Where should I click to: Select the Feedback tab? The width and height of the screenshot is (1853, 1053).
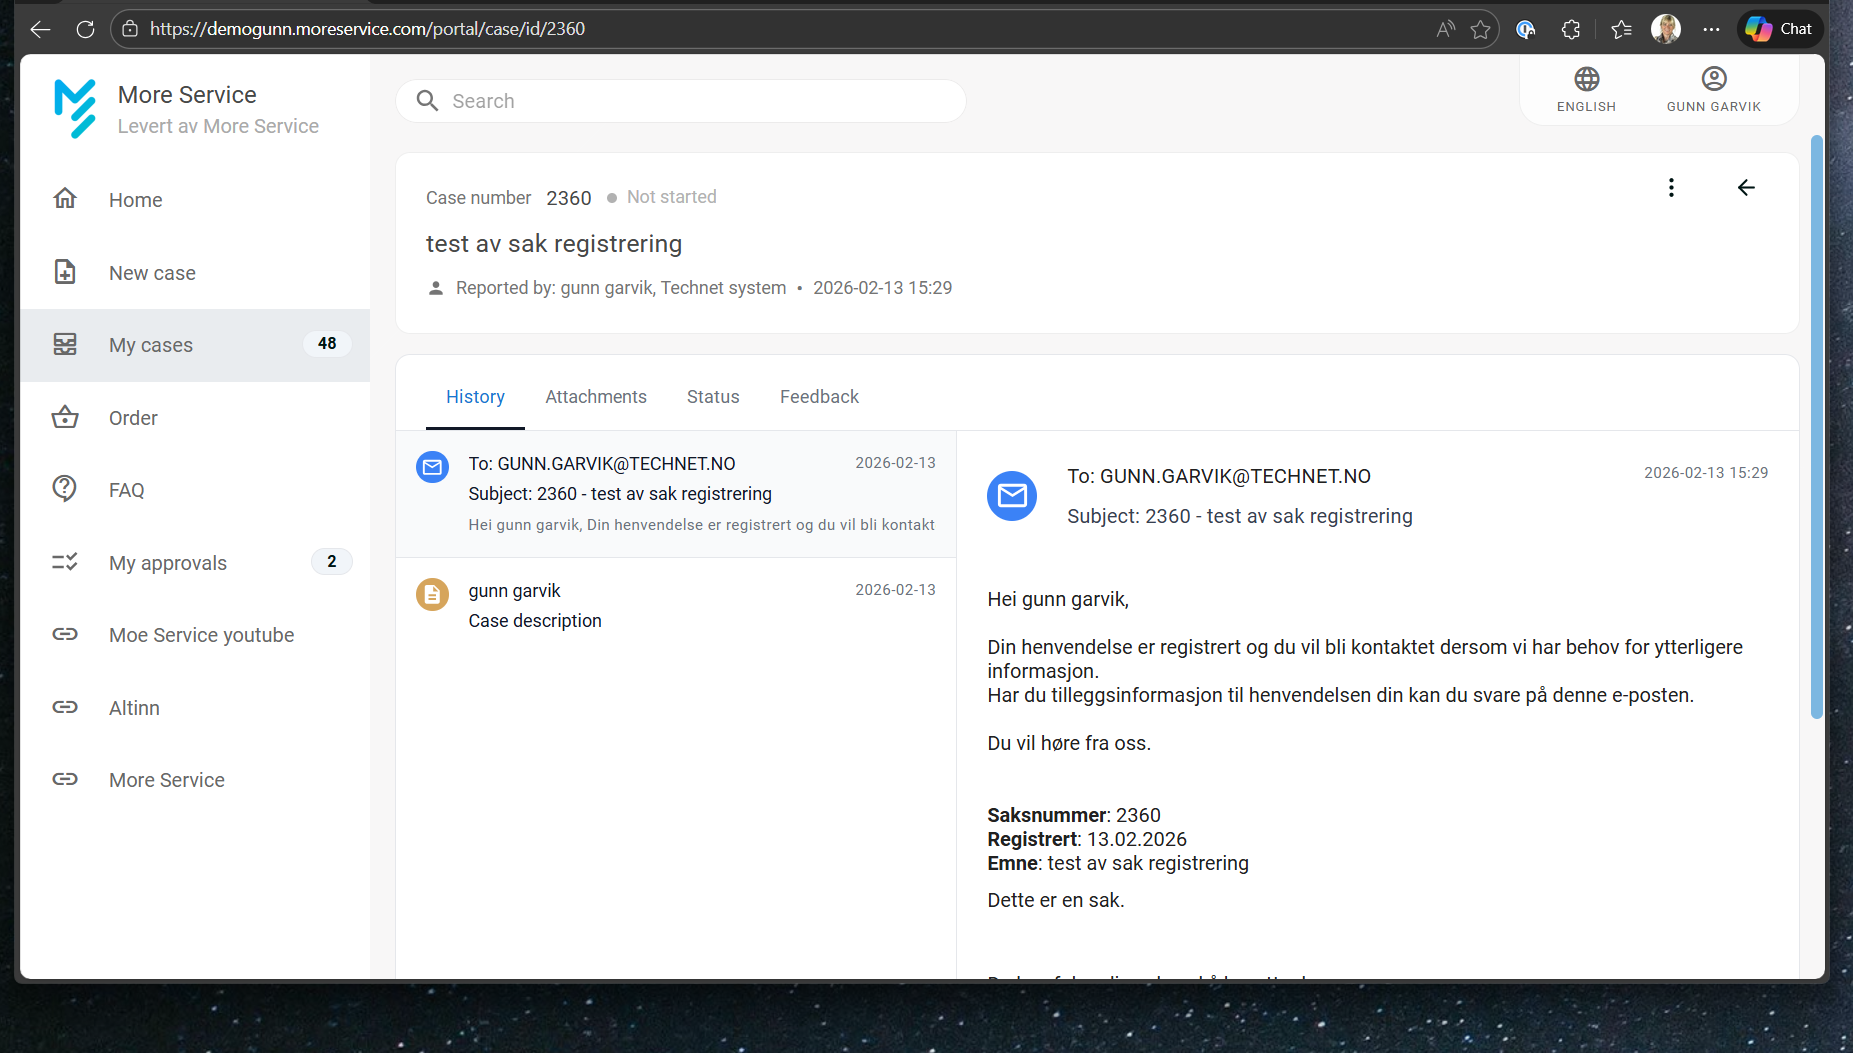point(819,397)
